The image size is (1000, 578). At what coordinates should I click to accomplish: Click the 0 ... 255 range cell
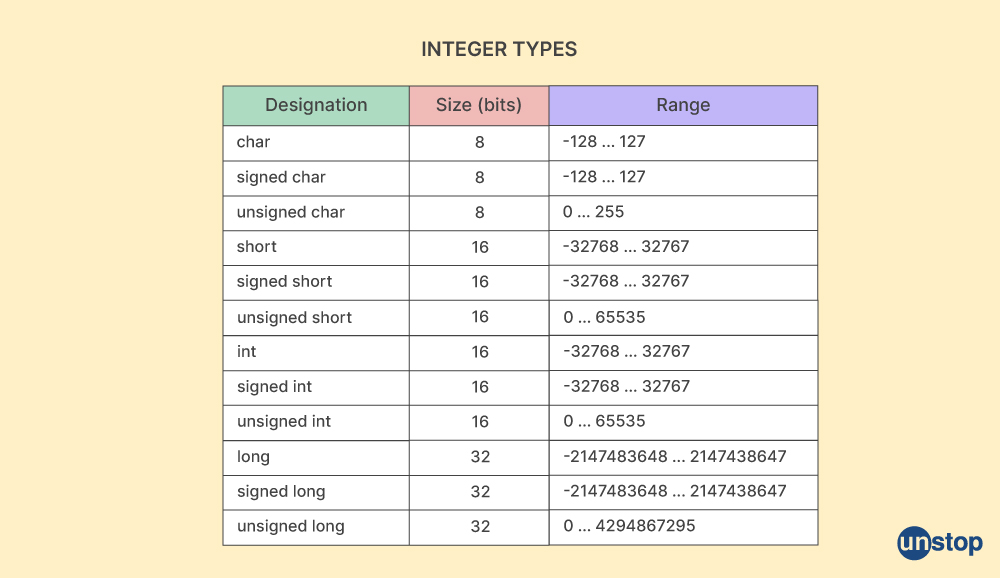coord(683,213)
